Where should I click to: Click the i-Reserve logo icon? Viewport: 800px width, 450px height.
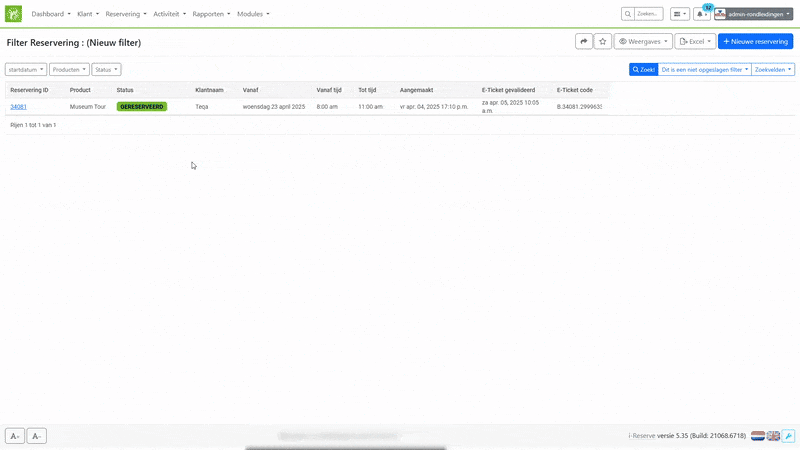[14, 14]
